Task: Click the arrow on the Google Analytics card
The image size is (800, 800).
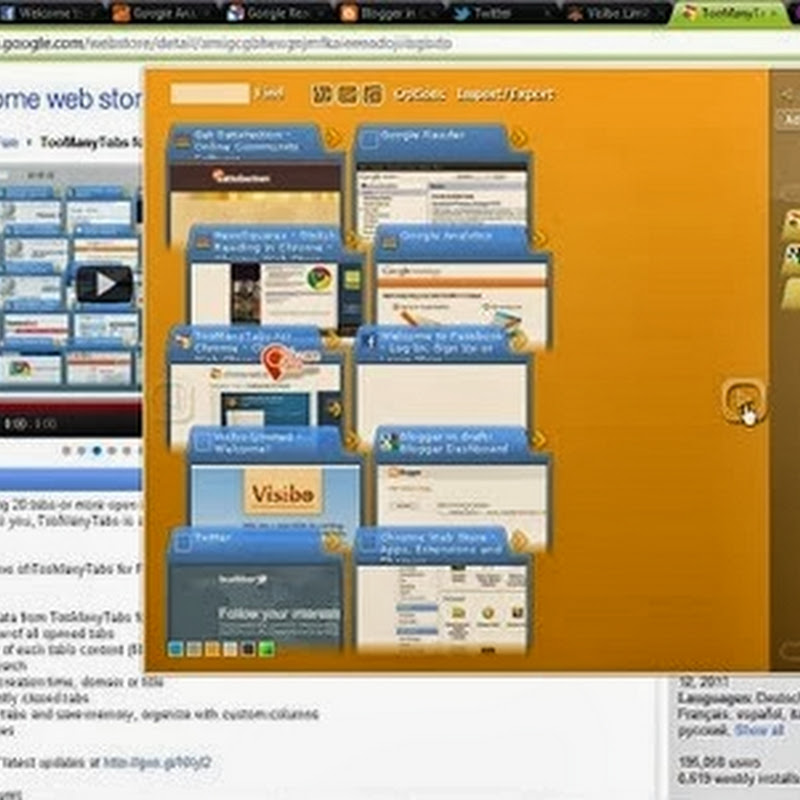Action: (x=538, y=238)
